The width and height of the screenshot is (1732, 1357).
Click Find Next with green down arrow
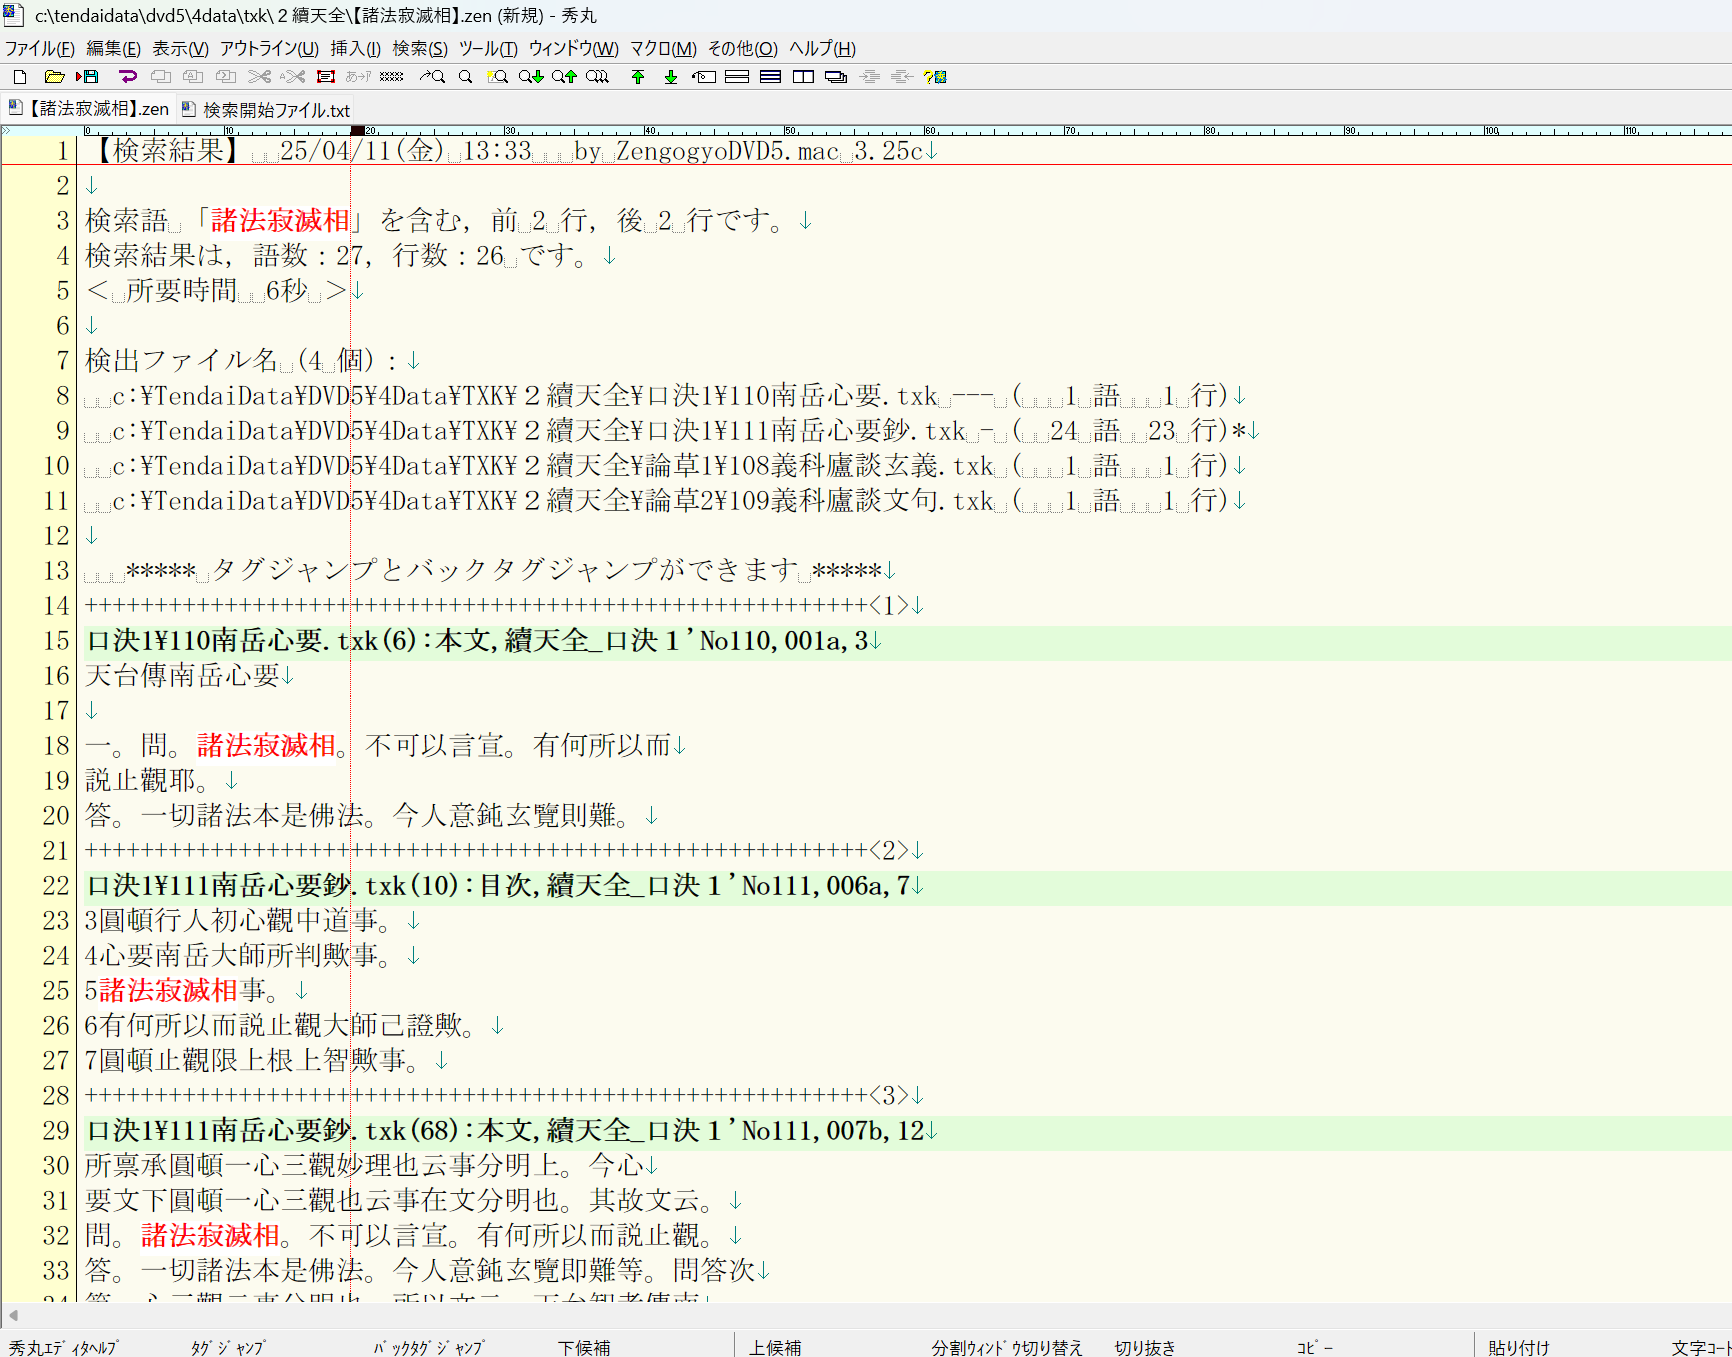530,77
